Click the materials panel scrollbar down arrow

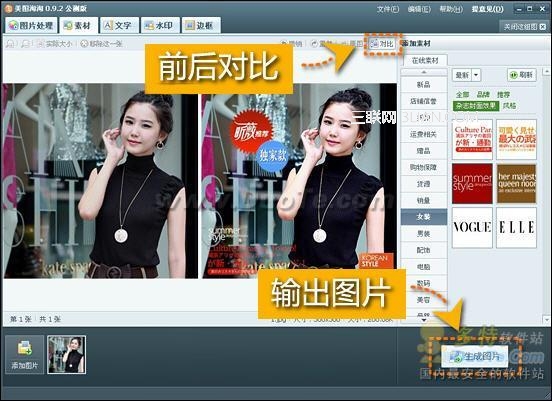pyautogui.click(x=546, y=320)
